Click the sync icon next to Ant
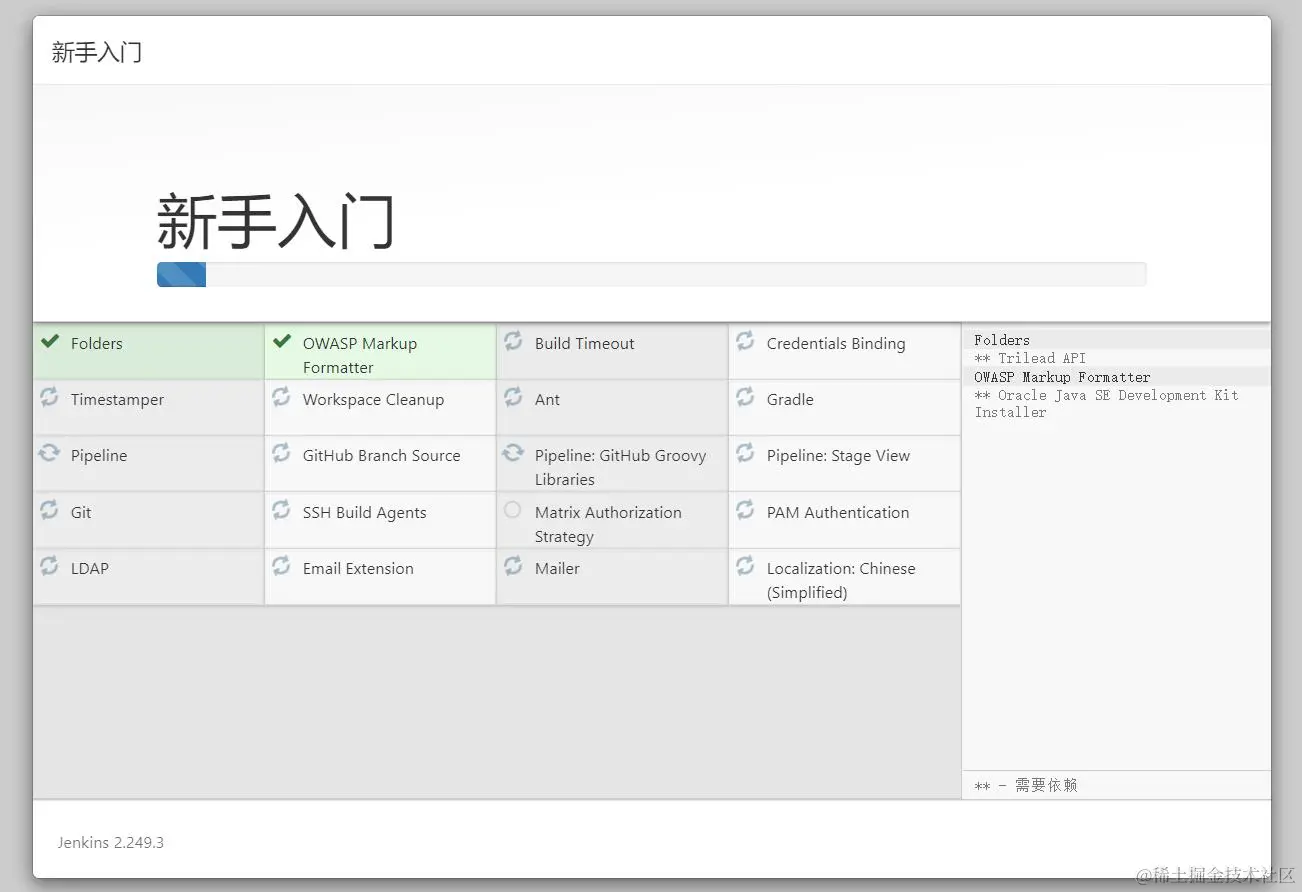 tap(513, 397)
